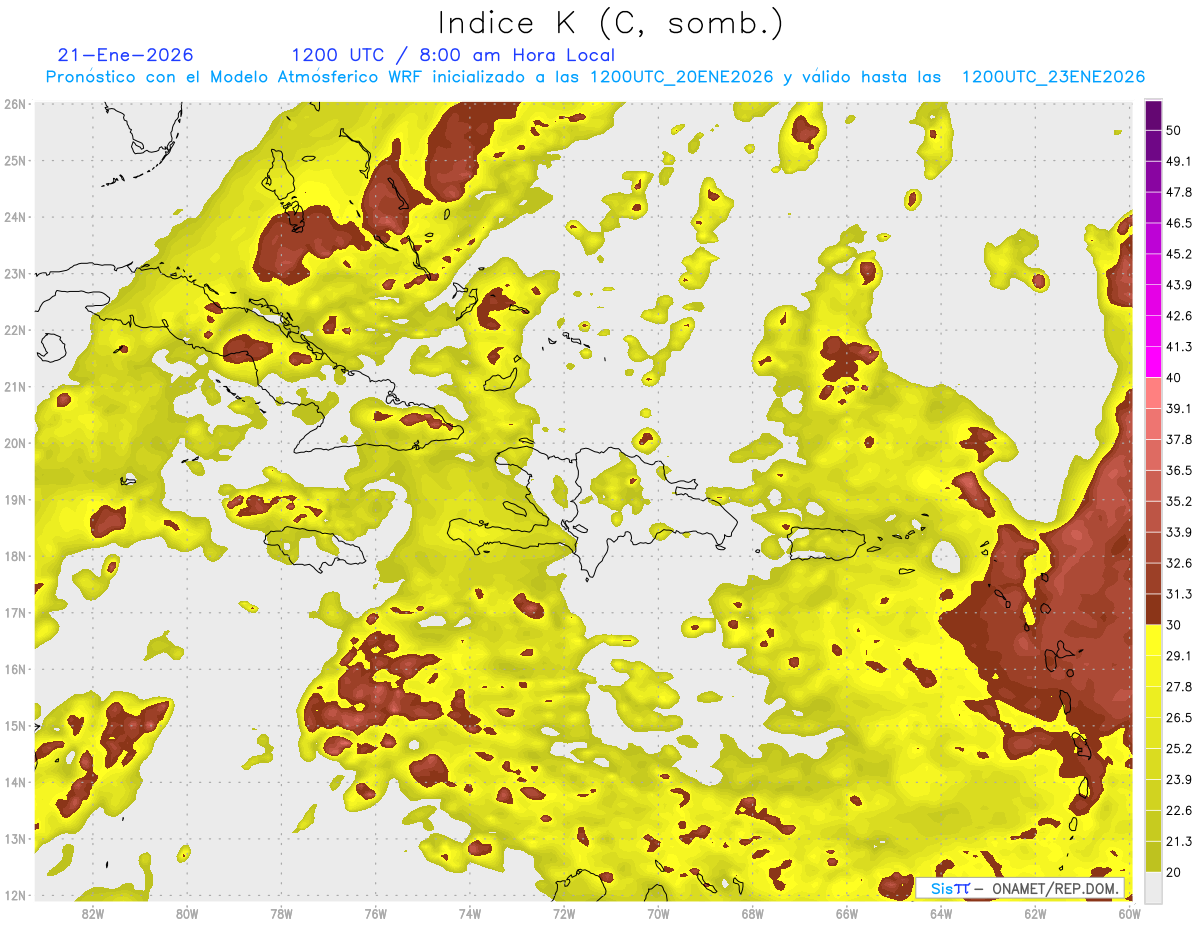Screen dimensions: 1200x927
Task: Click the '40' colorbar label
Action: point(1176,378)
